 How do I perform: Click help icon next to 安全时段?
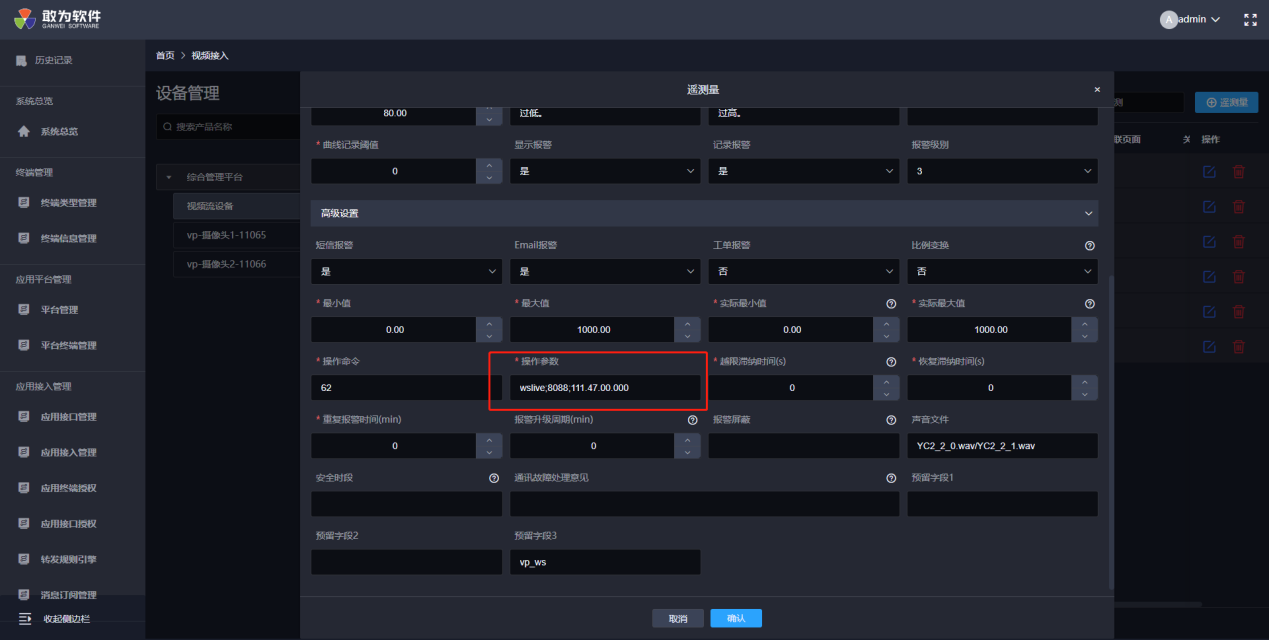click(493, 477)
